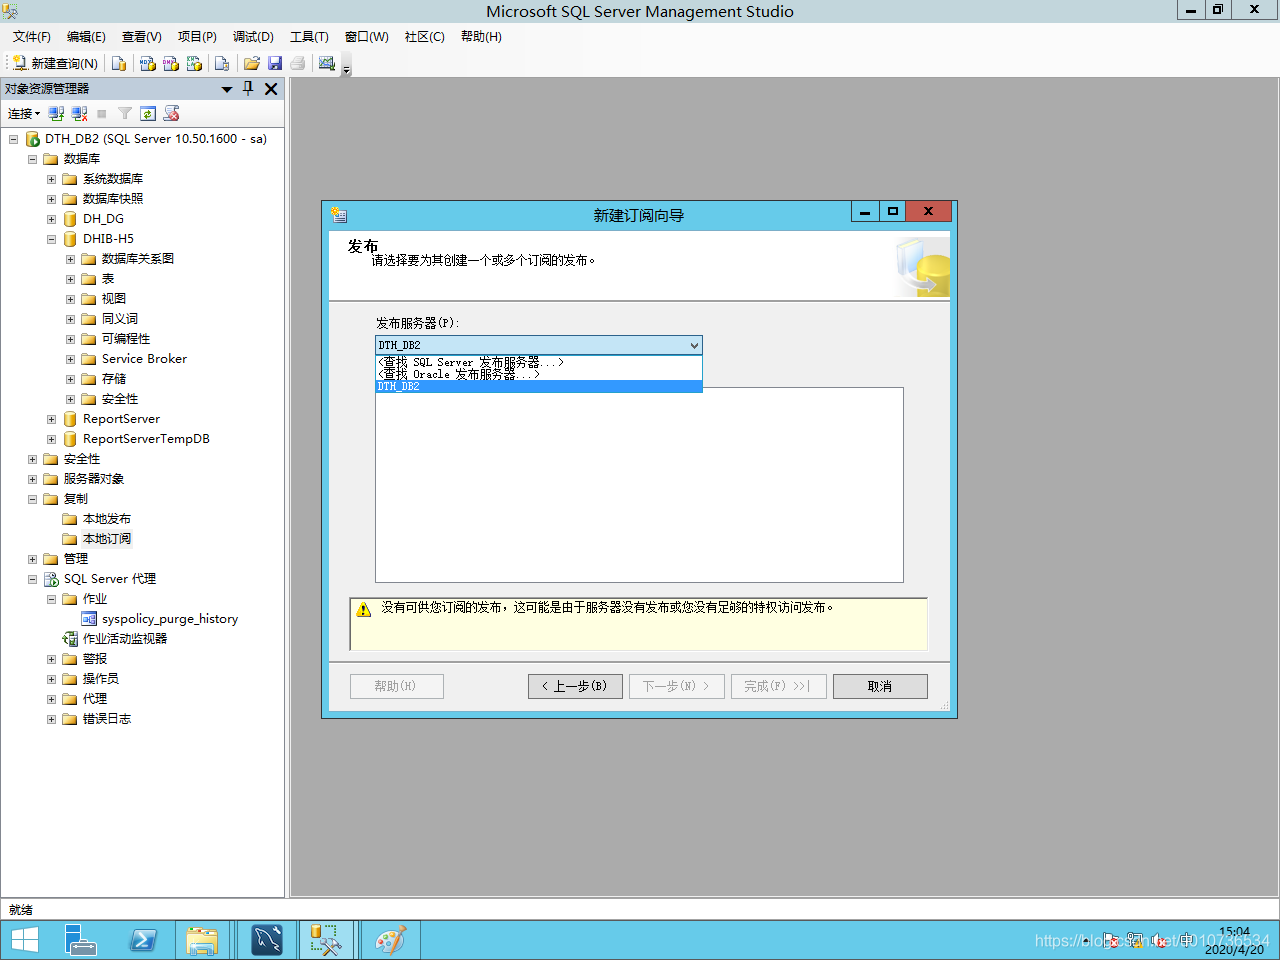This screenshot has width=1280, height=960.
Task: Open a Database Engine Query
Action: (x=120, y=63)
